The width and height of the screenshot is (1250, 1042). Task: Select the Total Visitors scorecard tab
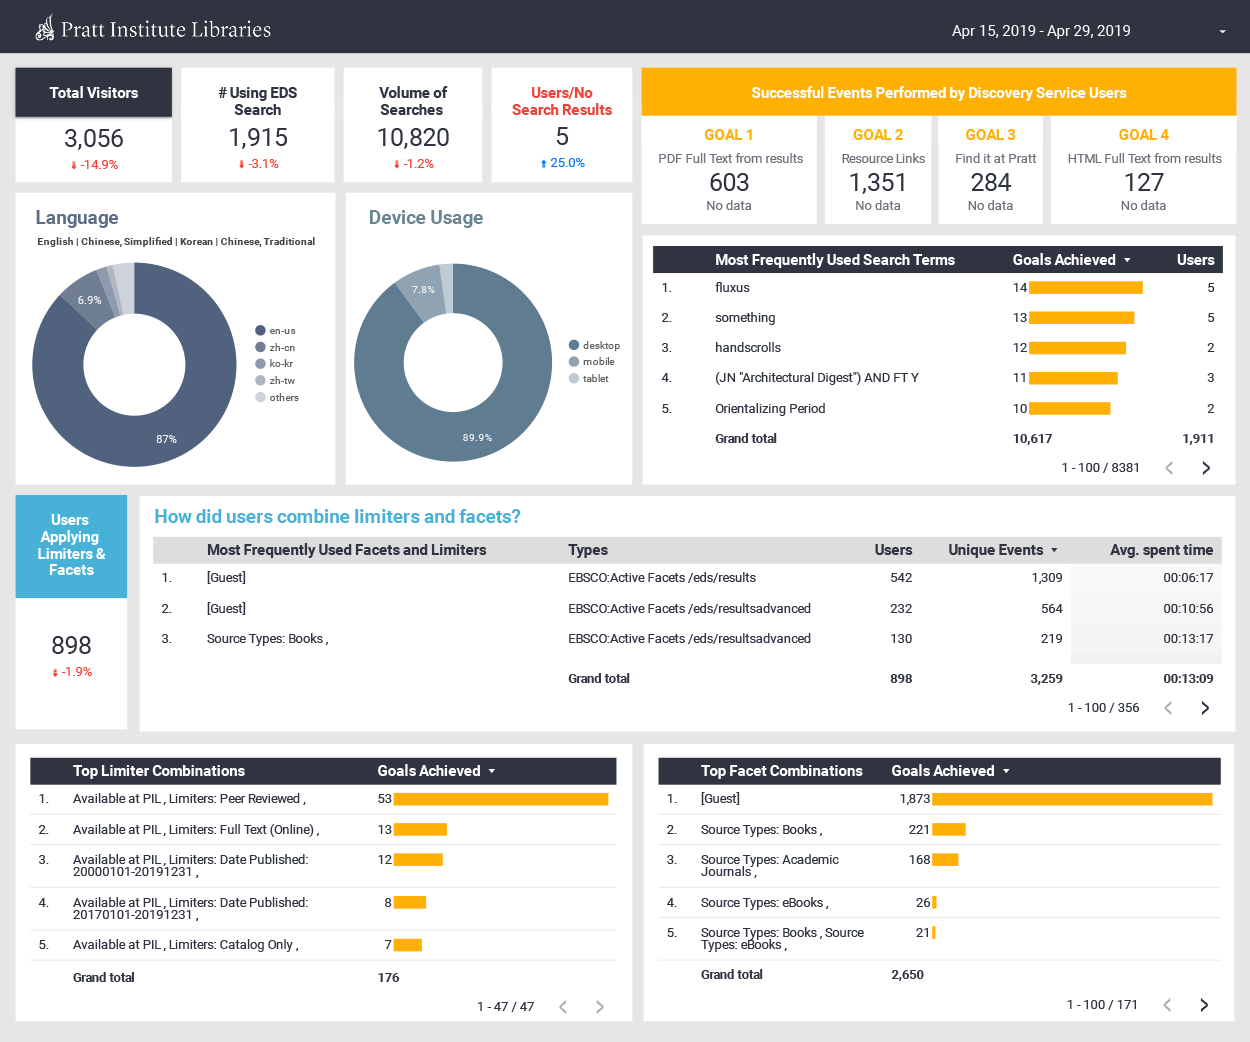tap(93, 92)
